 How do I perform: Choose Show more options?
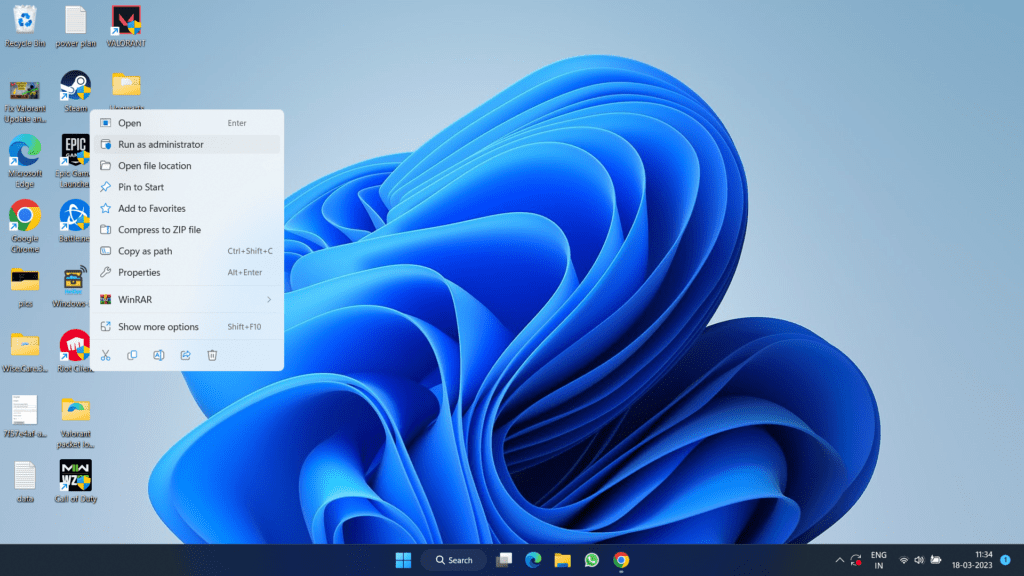[187, 327]
